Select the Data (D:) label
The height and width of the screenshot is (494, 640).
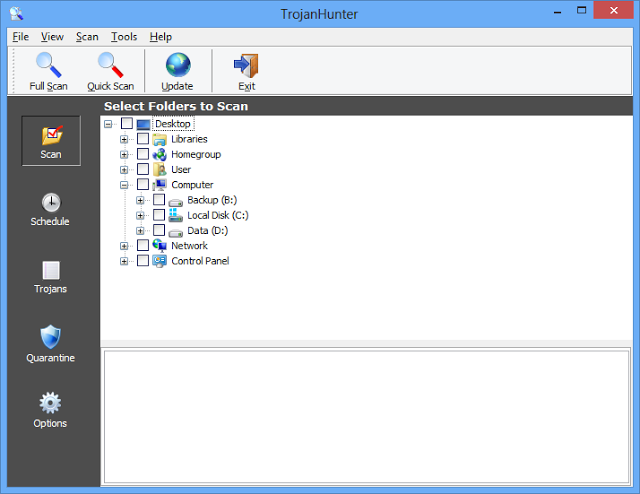[208, 231]
